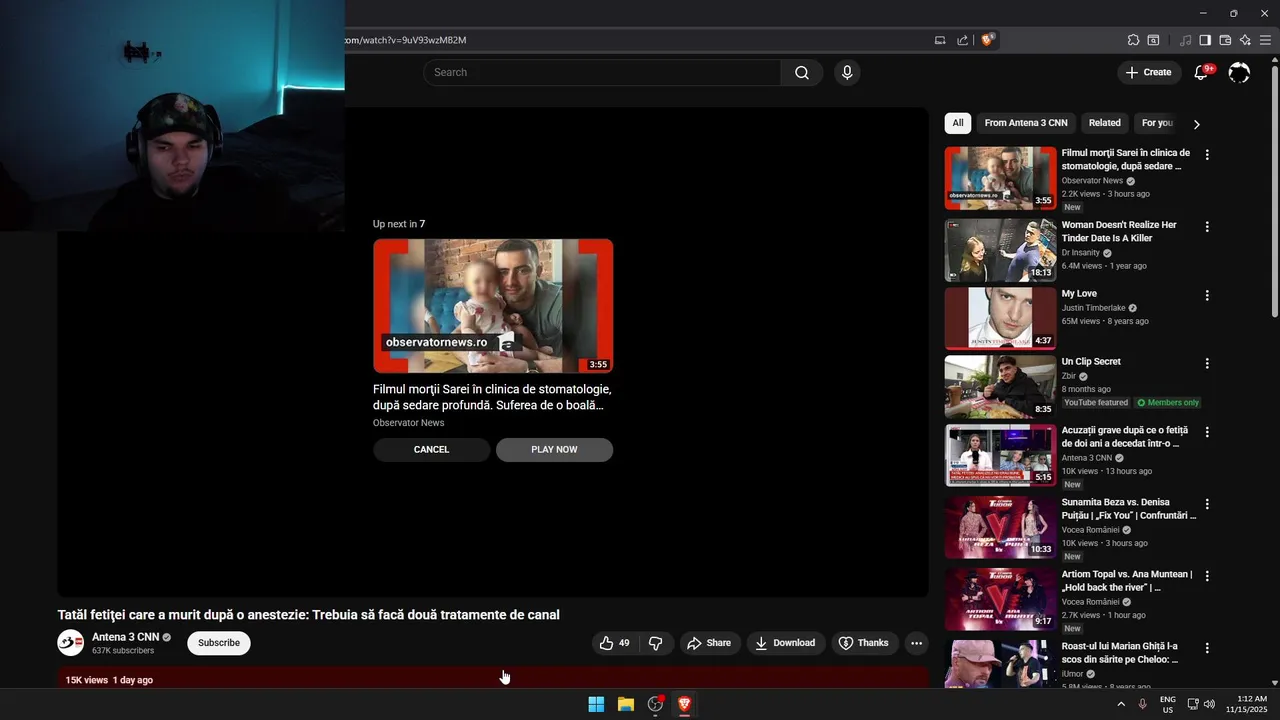Click the Share button under video
Viewport: 1280px width, 720px height.
(709, 643)
